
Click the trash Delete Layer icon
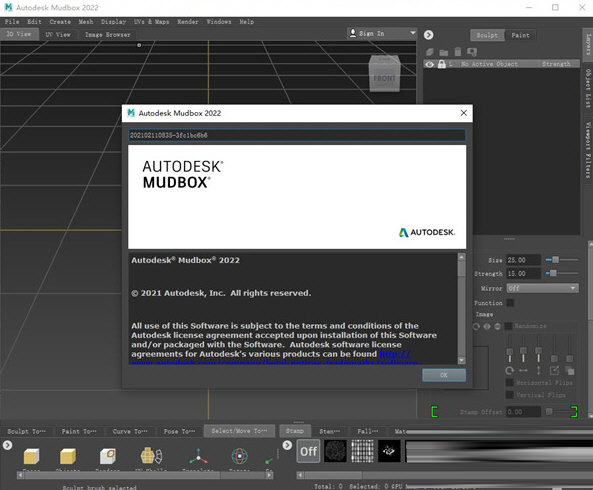tap(458, 52)
